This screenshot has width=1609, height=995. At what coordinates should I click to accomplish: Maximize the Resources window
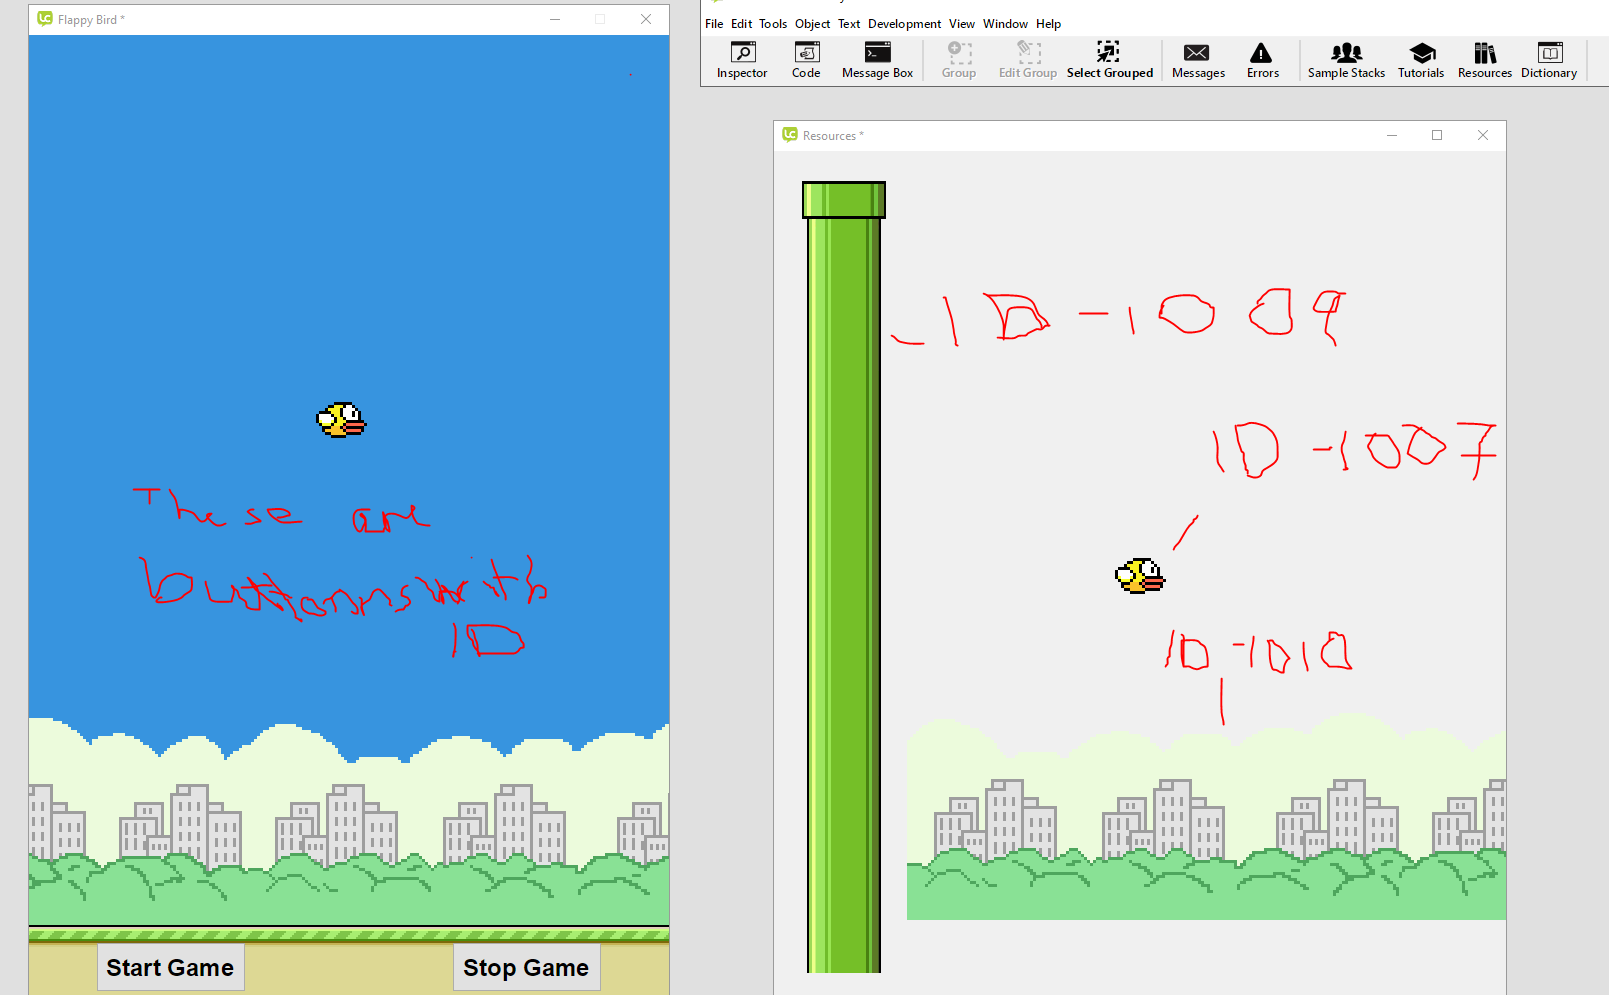pyautogui.click(x=1437, y=135)
